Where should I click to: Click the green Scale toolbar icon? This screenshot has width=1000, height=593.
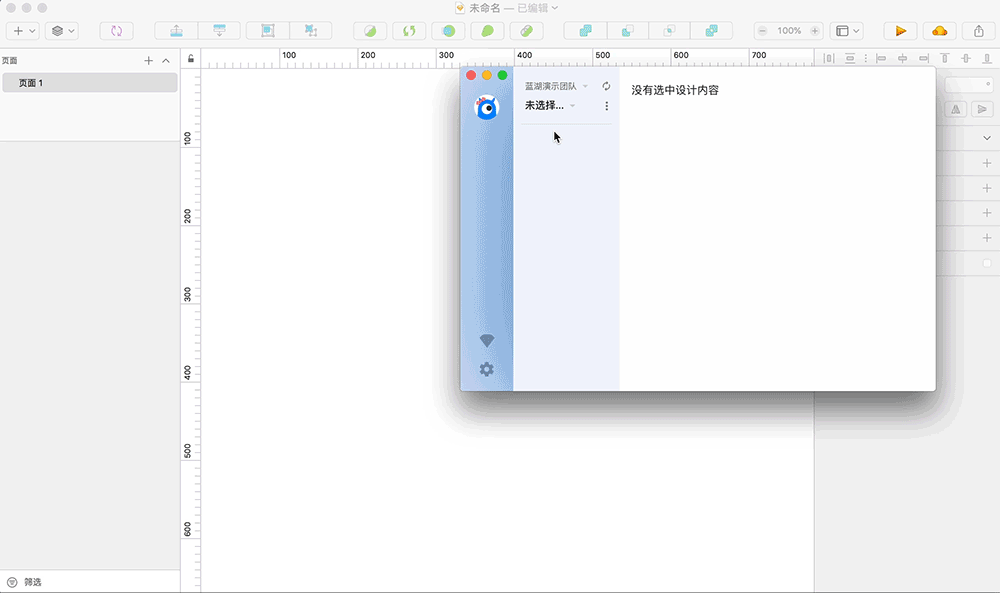pyautogui.click(x=487, y=31)
